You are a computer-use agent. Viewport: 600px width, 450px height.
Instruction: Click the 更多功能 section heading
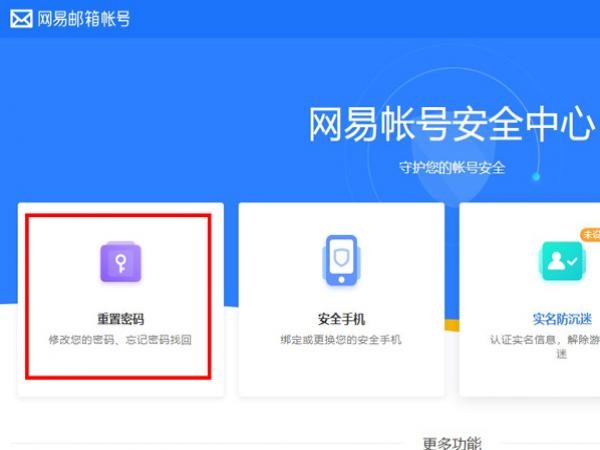click(452, 443)
